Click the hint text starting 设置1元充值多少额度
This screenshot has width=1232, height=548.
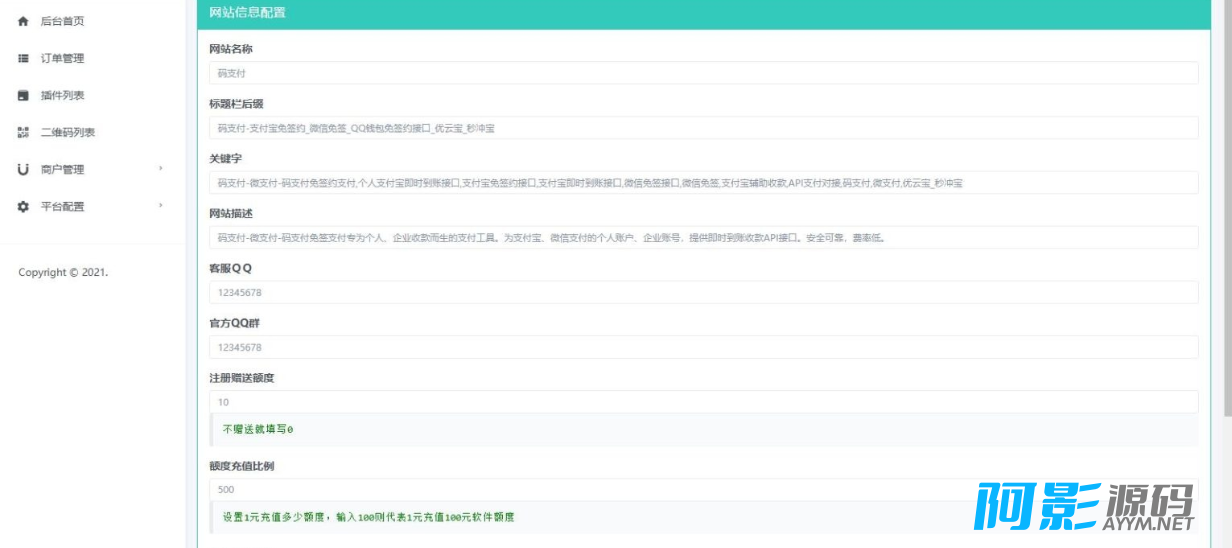pos(368,517)
